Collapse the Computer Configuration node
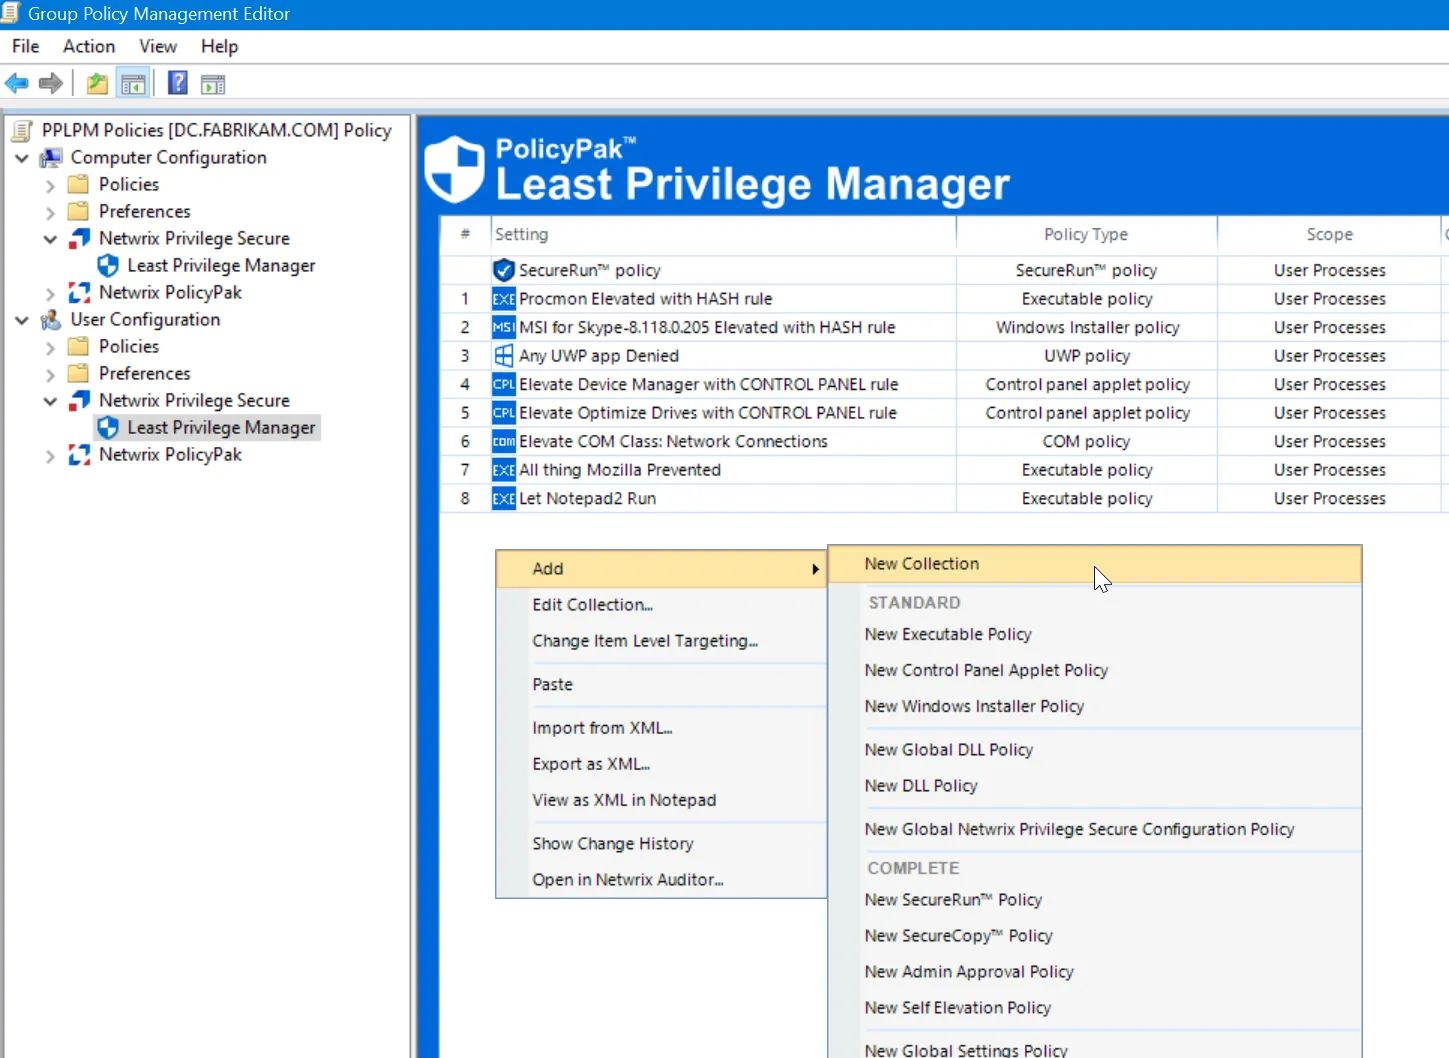1449x1058 pixels. click(x=21, y=157)
